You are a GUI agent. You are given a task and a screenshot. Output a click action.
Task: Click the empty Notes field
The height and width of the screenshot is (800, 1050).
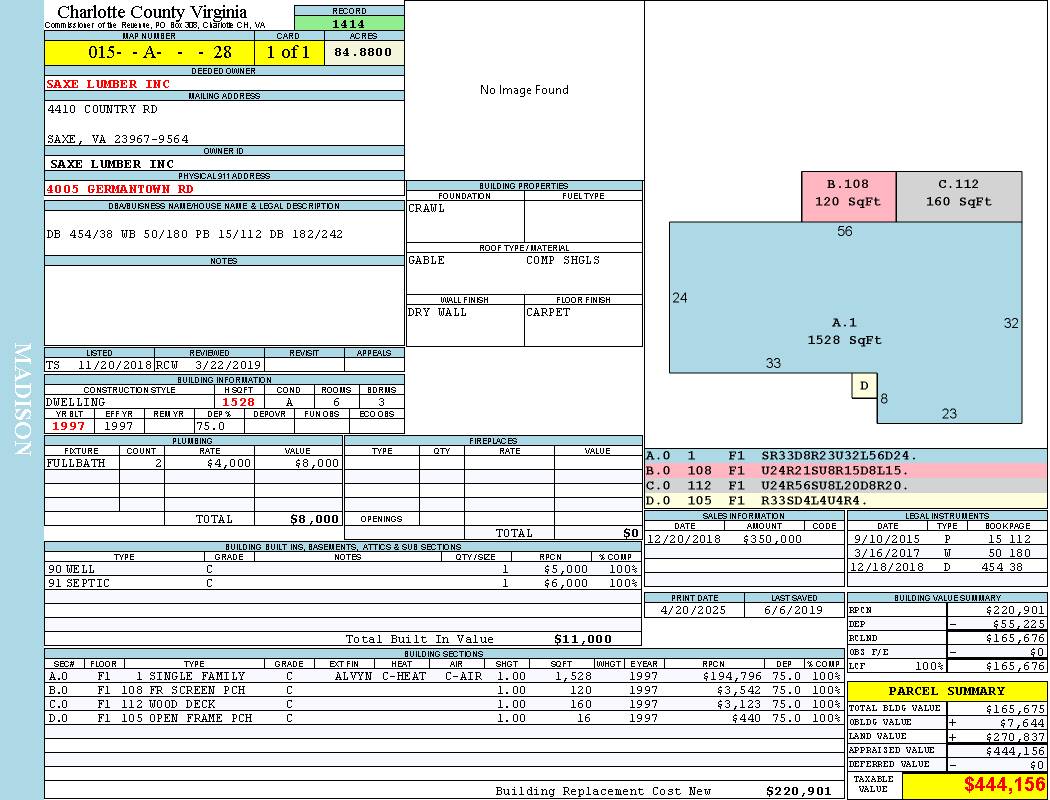point(224,305)
